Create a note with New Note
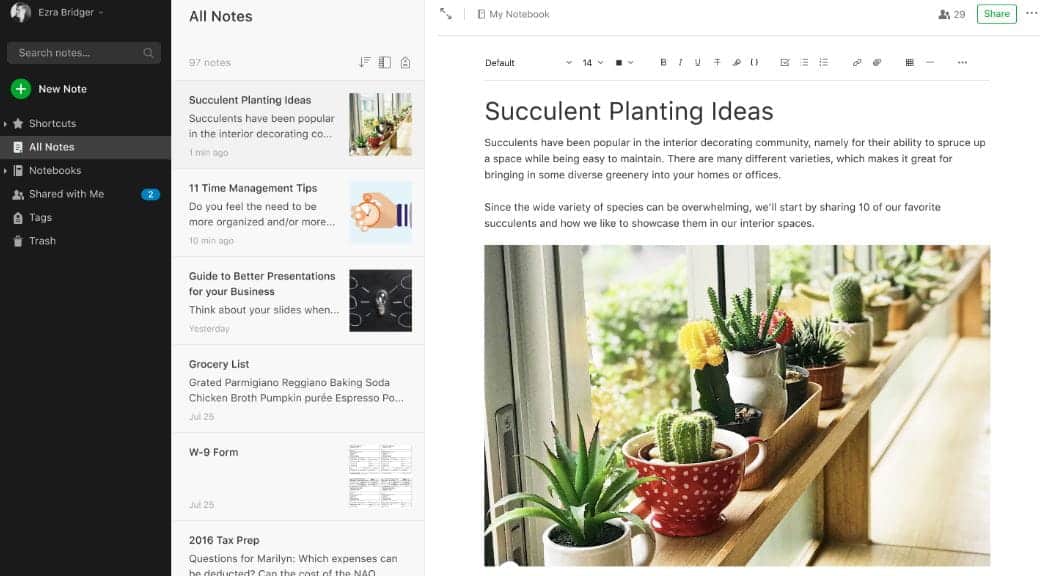Viewport: 1044px width, 576px height. pyautogui.click(x=49, y=88)
